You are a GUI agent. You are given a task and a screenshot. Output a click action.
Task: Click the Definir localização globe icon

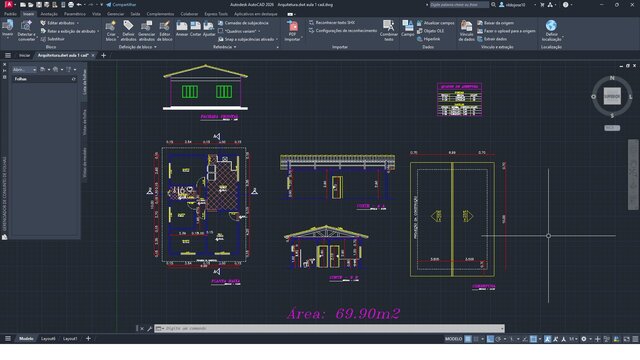click(x=551, y=26)
